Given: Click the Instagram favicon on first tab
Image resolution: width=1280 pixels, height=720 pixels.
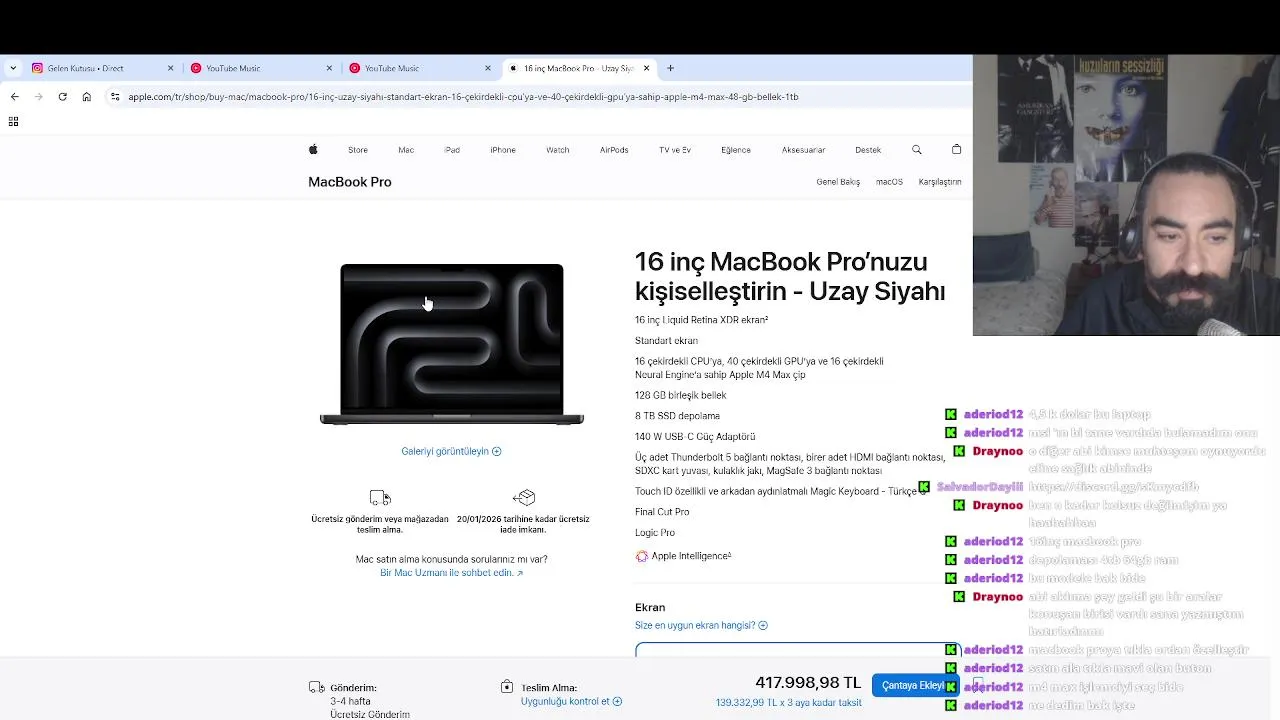Looking at the screenshot, I should [x=37, y=68].
